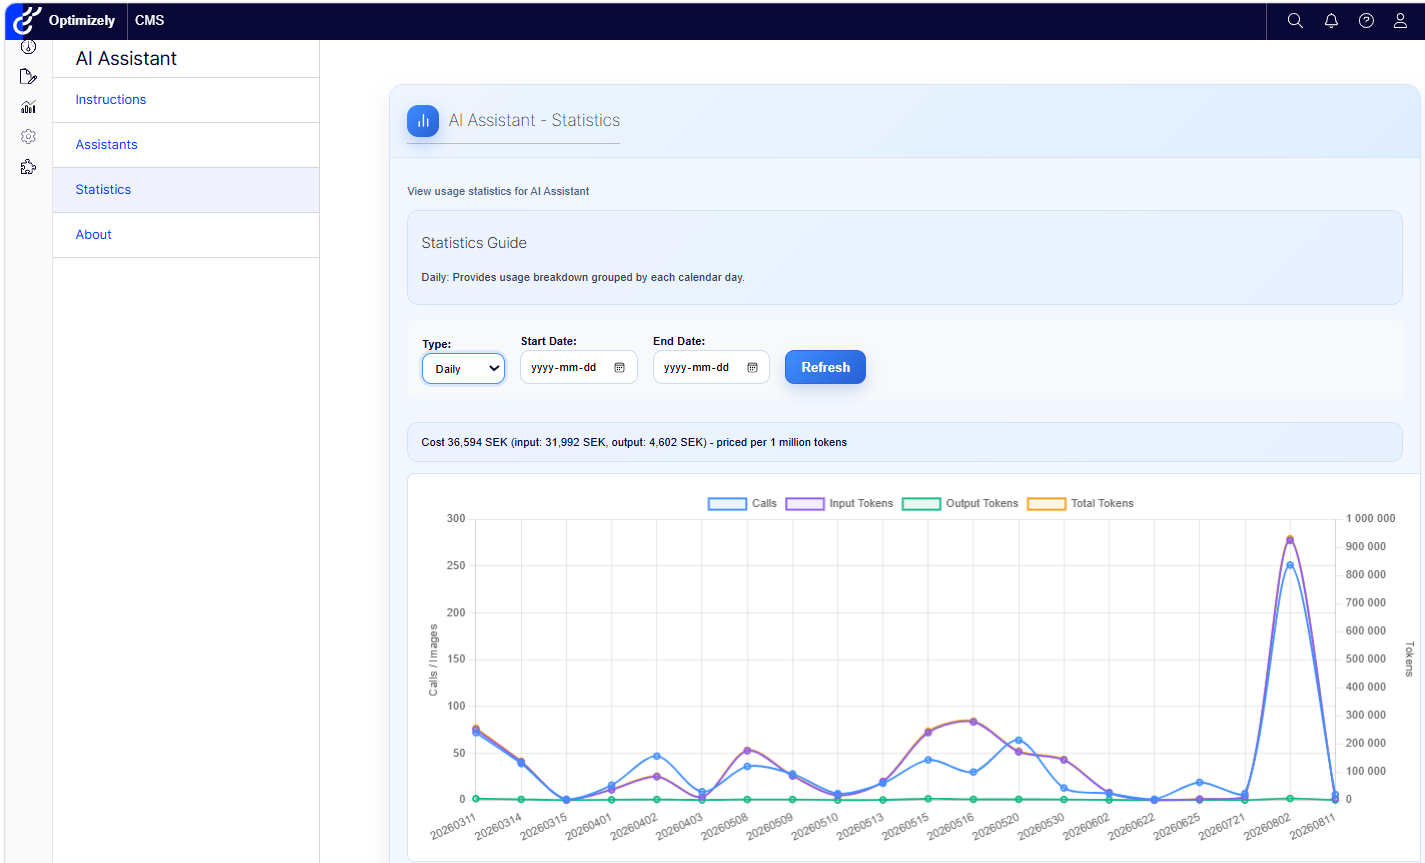Click the 20260625 Calls data point

pos(1199,782)
